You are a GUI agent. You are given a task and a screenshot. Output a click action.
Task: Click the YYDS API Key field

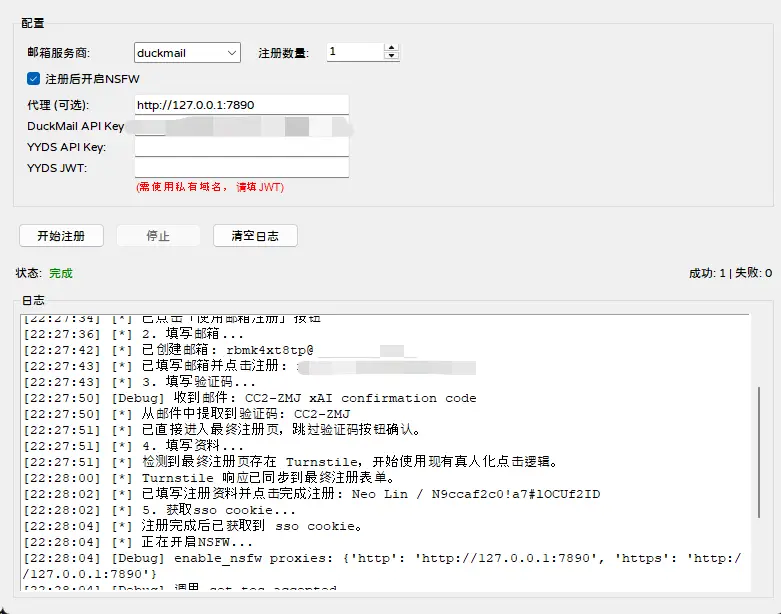tap(242, 147)
